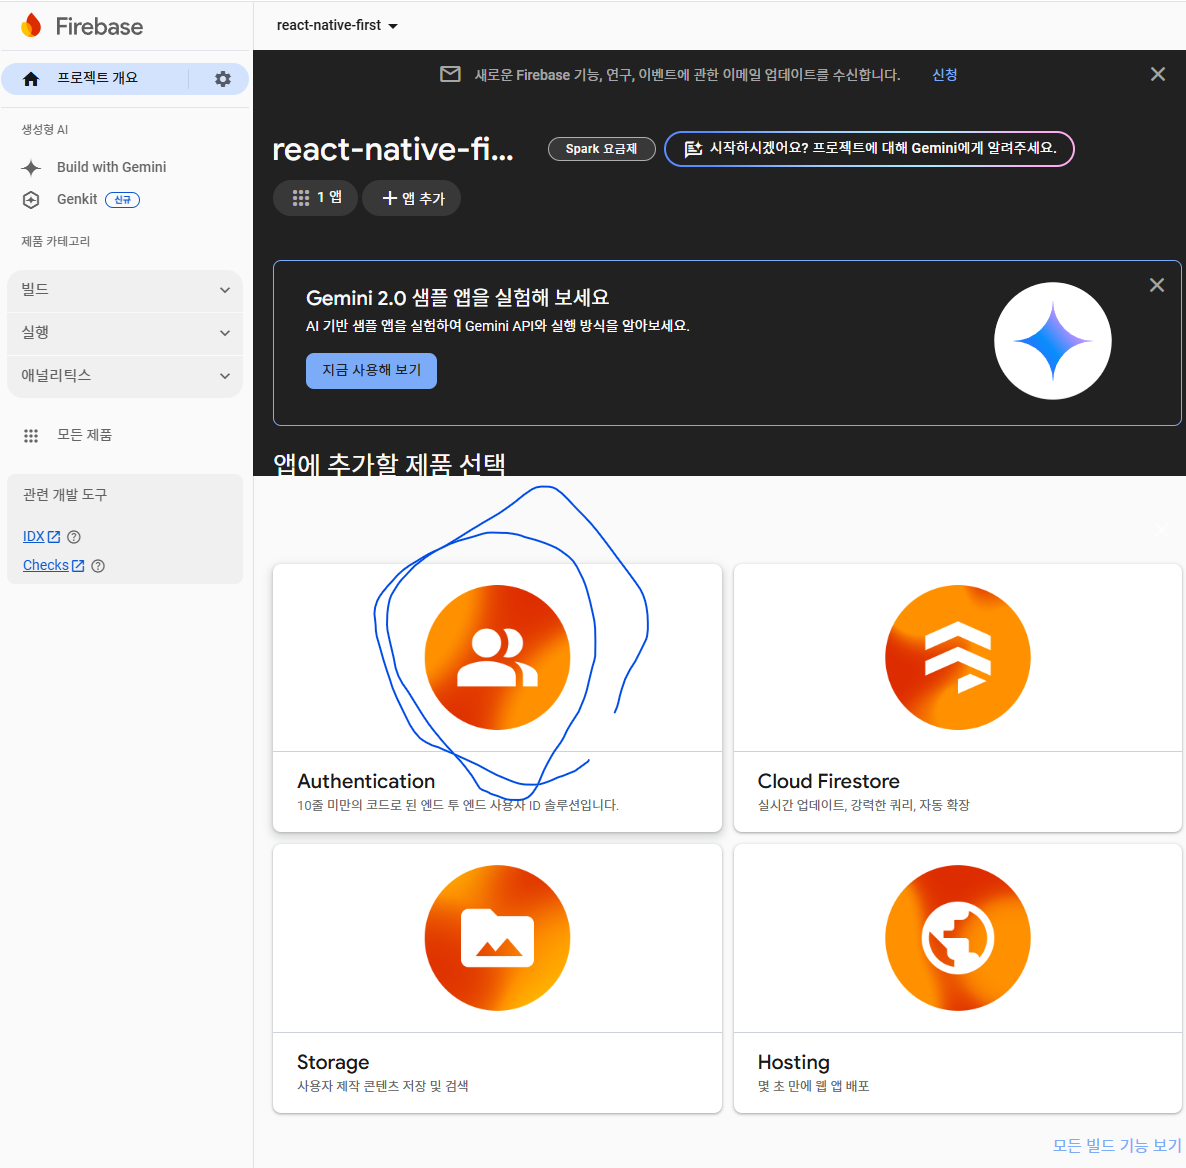Click the 앱 추가 button
The height and width of the screenshot is (1168, 1186).
coord(411,198)
